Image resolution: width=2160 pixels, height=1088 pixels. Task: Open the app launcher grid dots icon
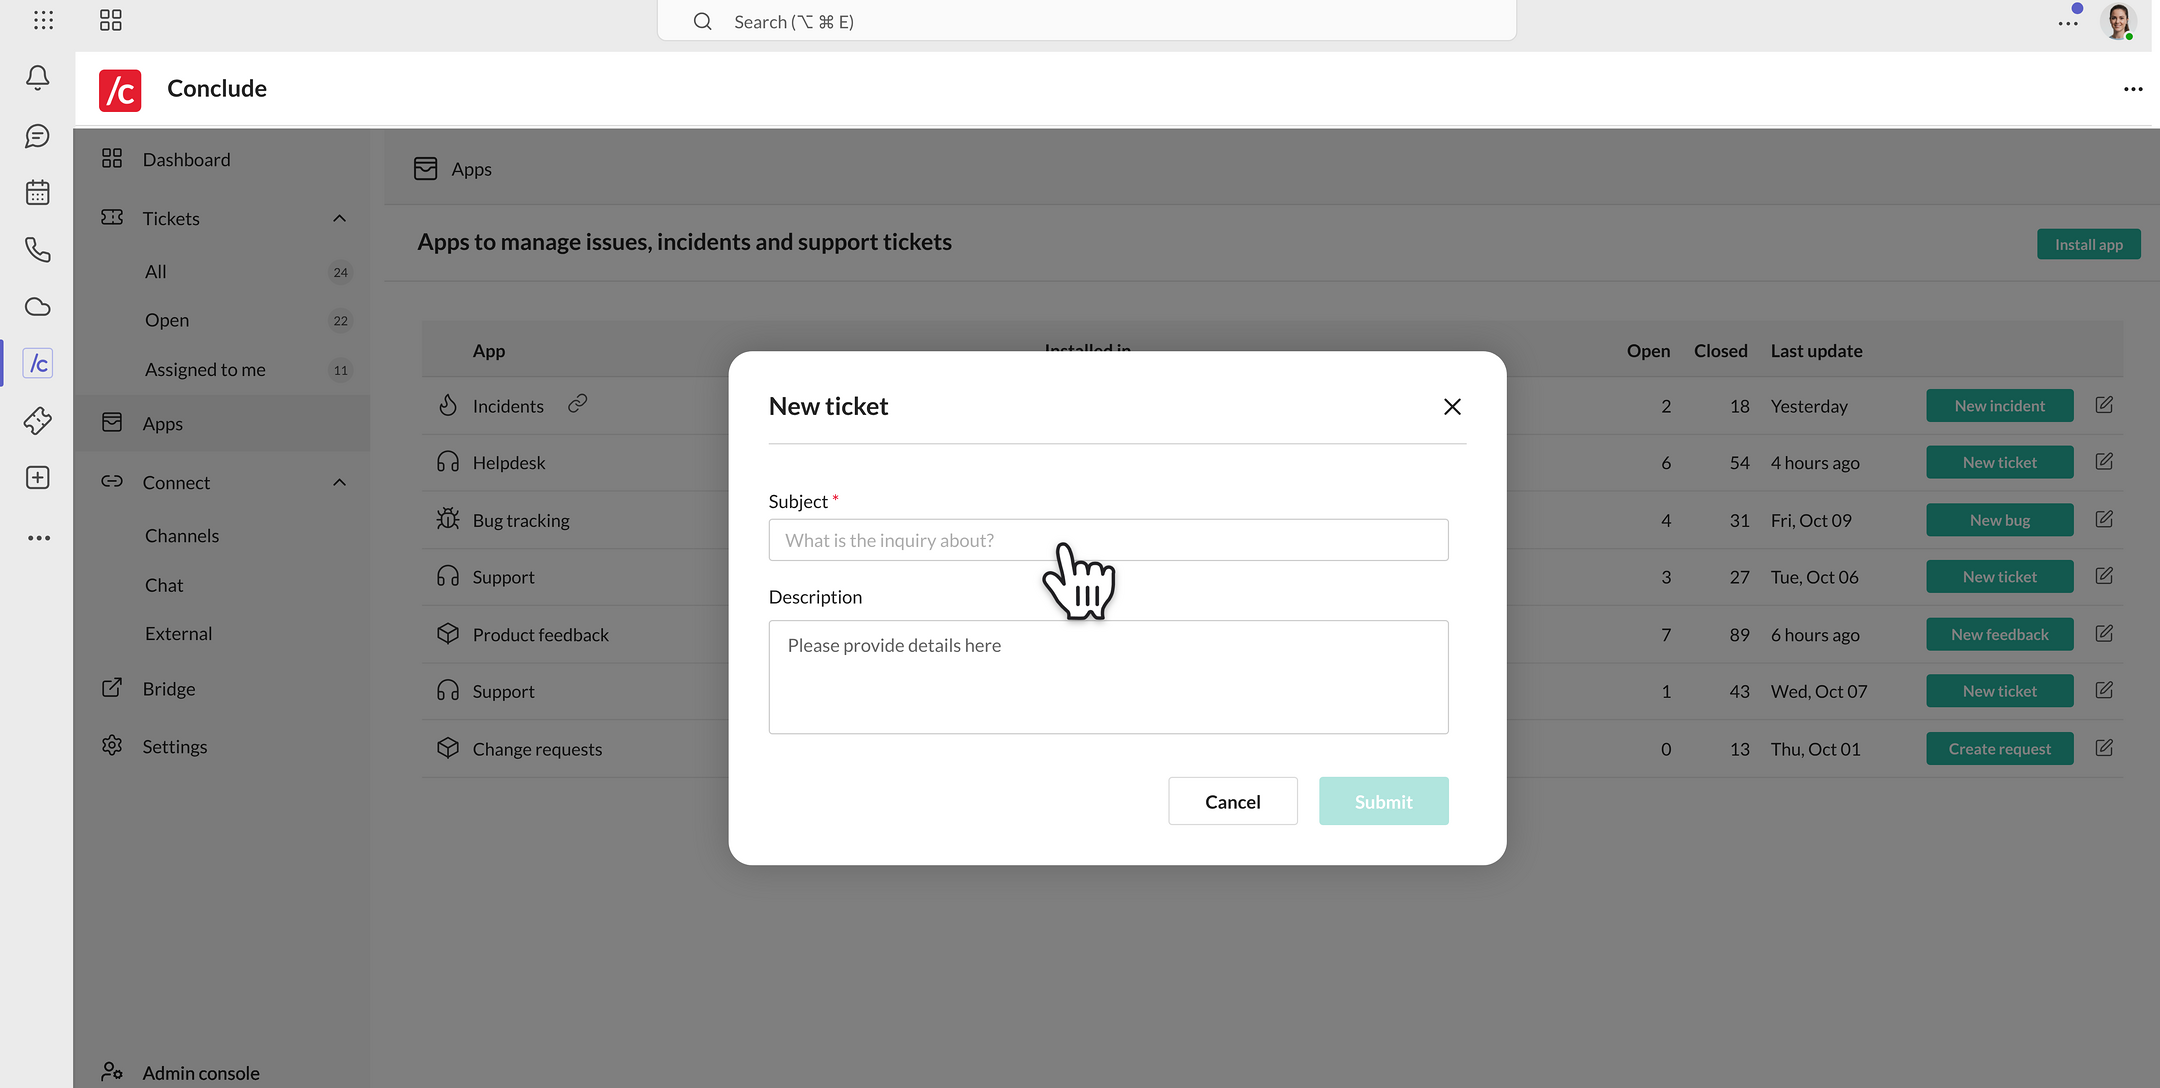pos(44,20)
